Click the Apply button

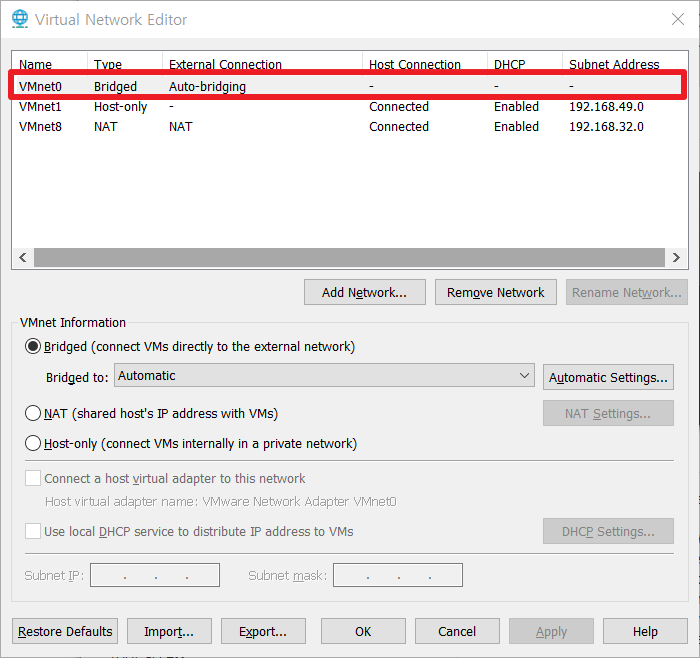(551, 631)
